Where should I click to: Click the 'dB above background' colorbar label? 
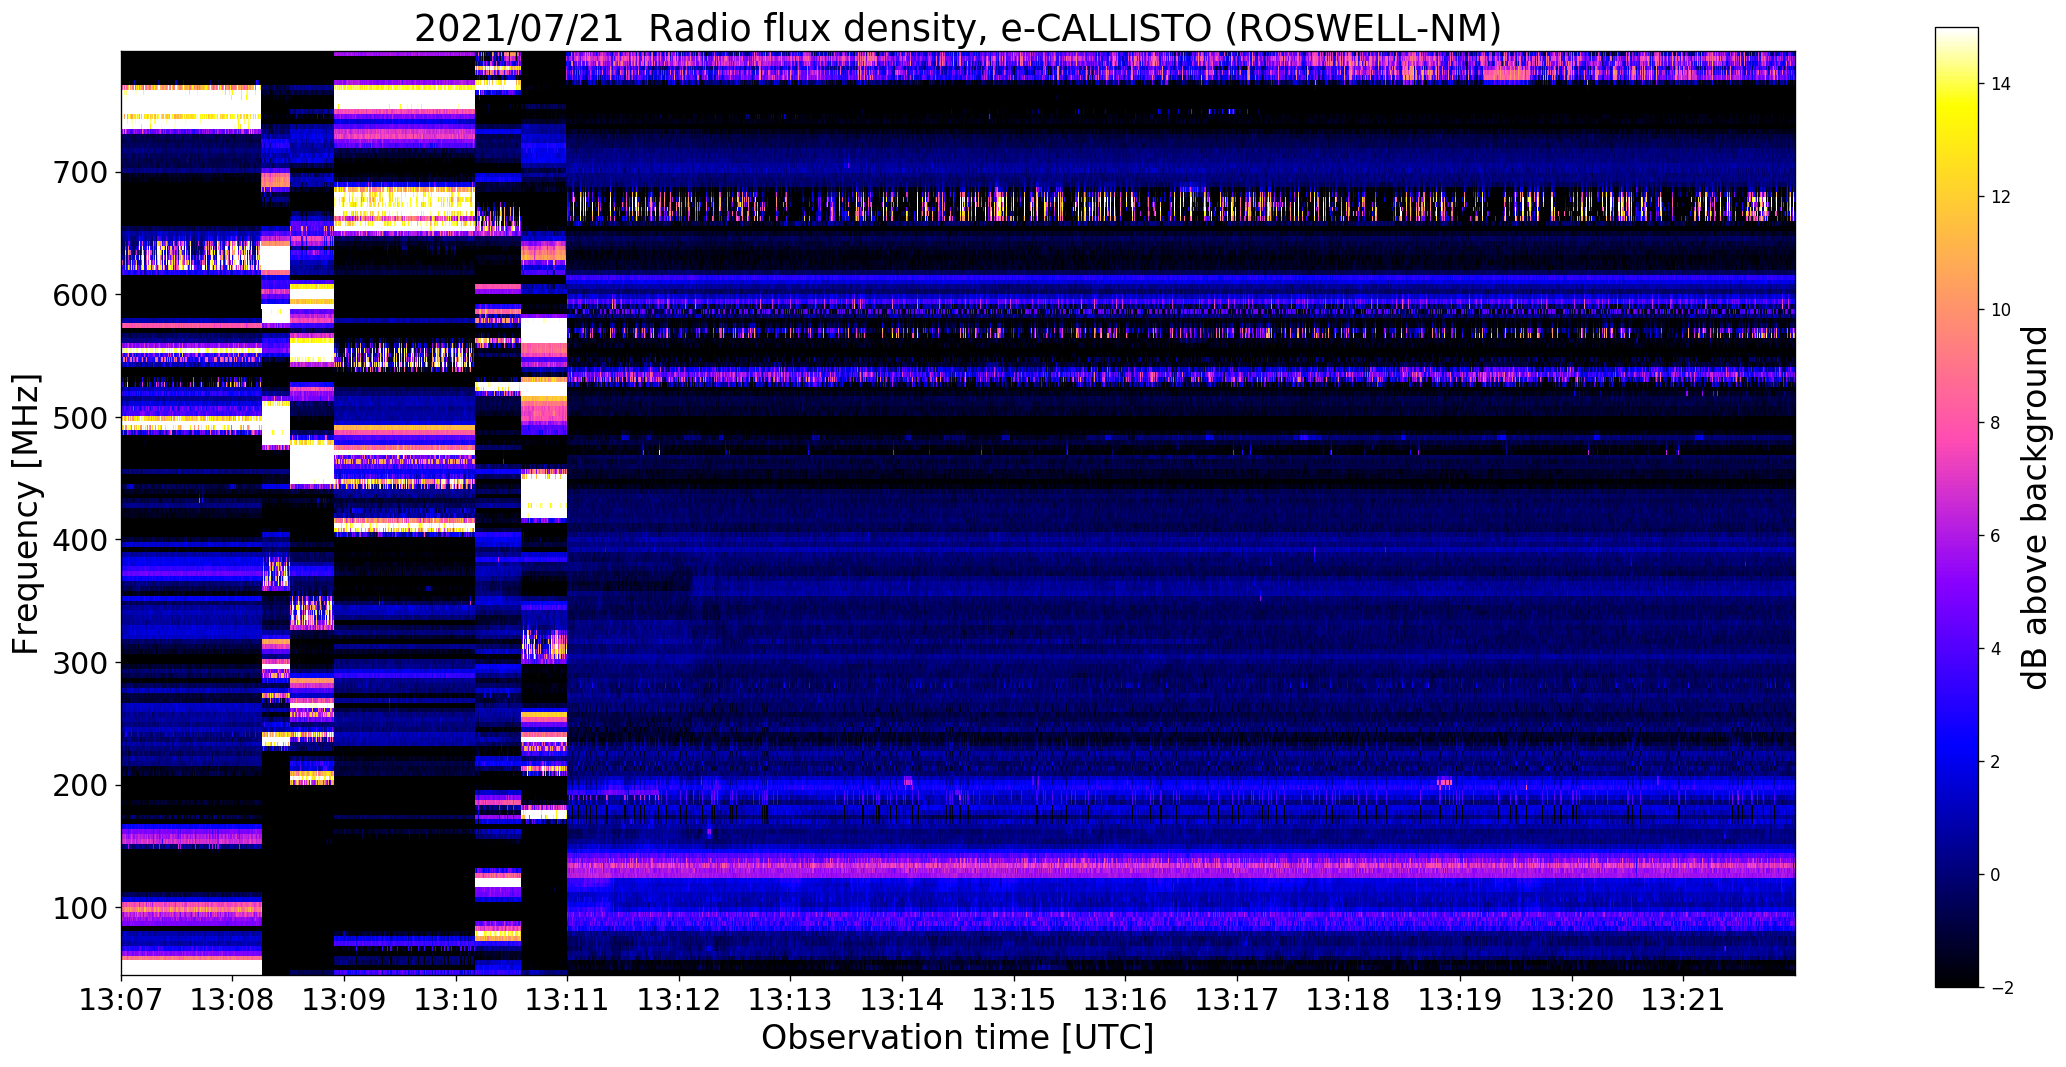click(x=2035, y=507)
